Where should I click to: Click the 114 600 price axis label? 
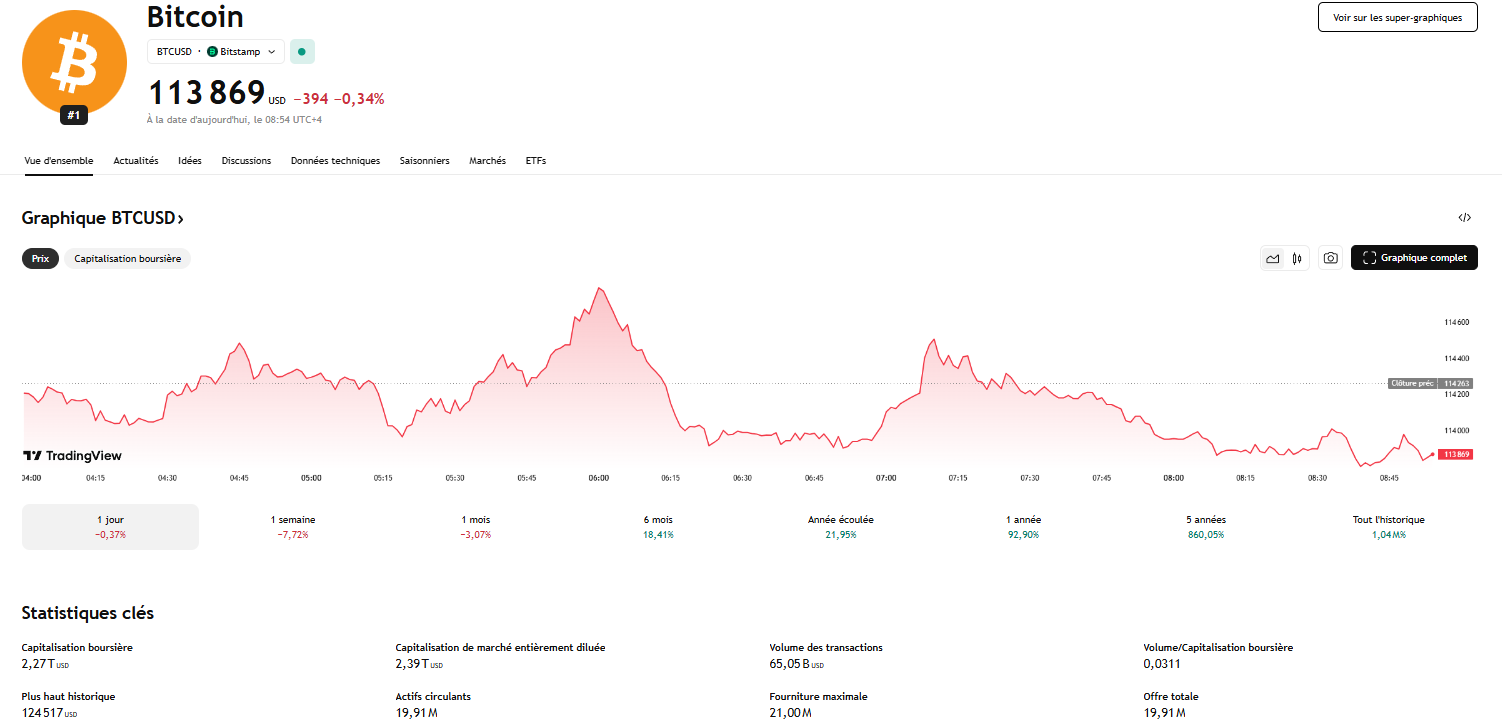(x=1456, y=322)
